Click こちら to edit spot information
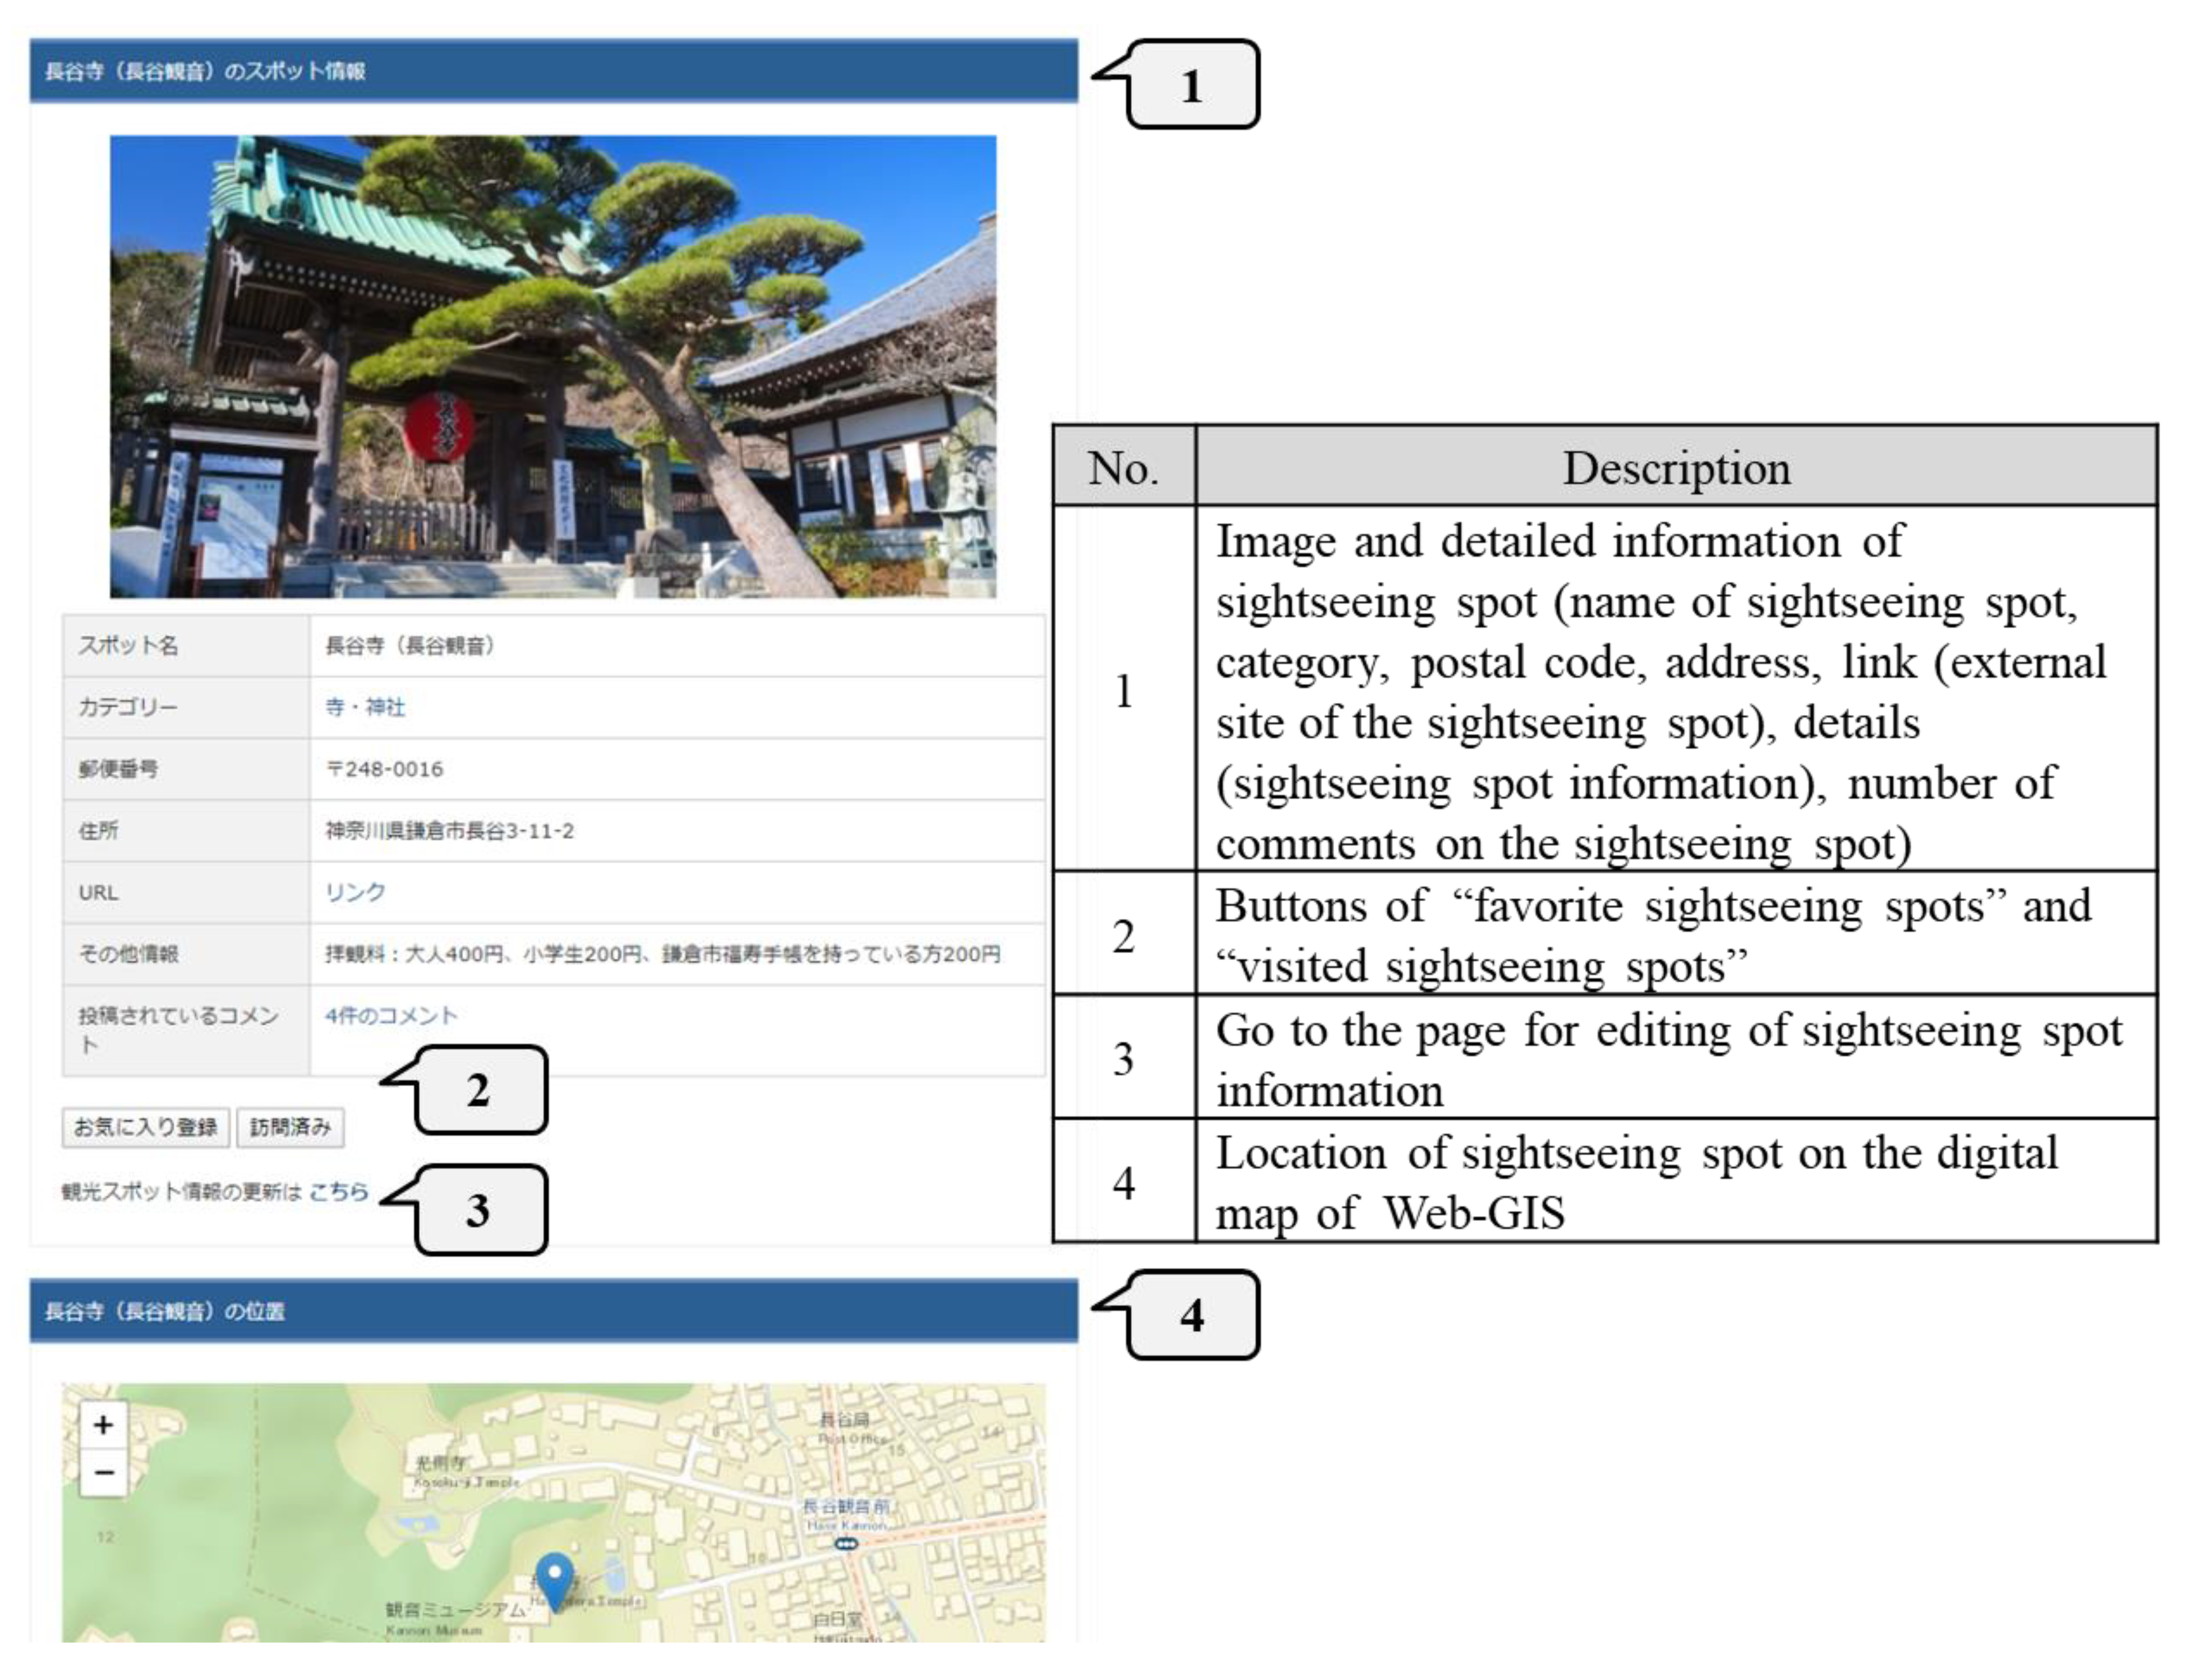Image resolution: width=2189 pixels, height=1680 pixels. [339, 1191]
